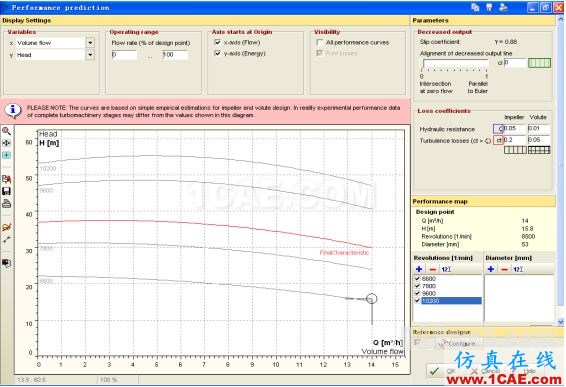Image resolution: width=566 pixels, height=387 pixels.
Task: Expand the Parameters panel scroll-down chevron
Action: coord(560,321)
